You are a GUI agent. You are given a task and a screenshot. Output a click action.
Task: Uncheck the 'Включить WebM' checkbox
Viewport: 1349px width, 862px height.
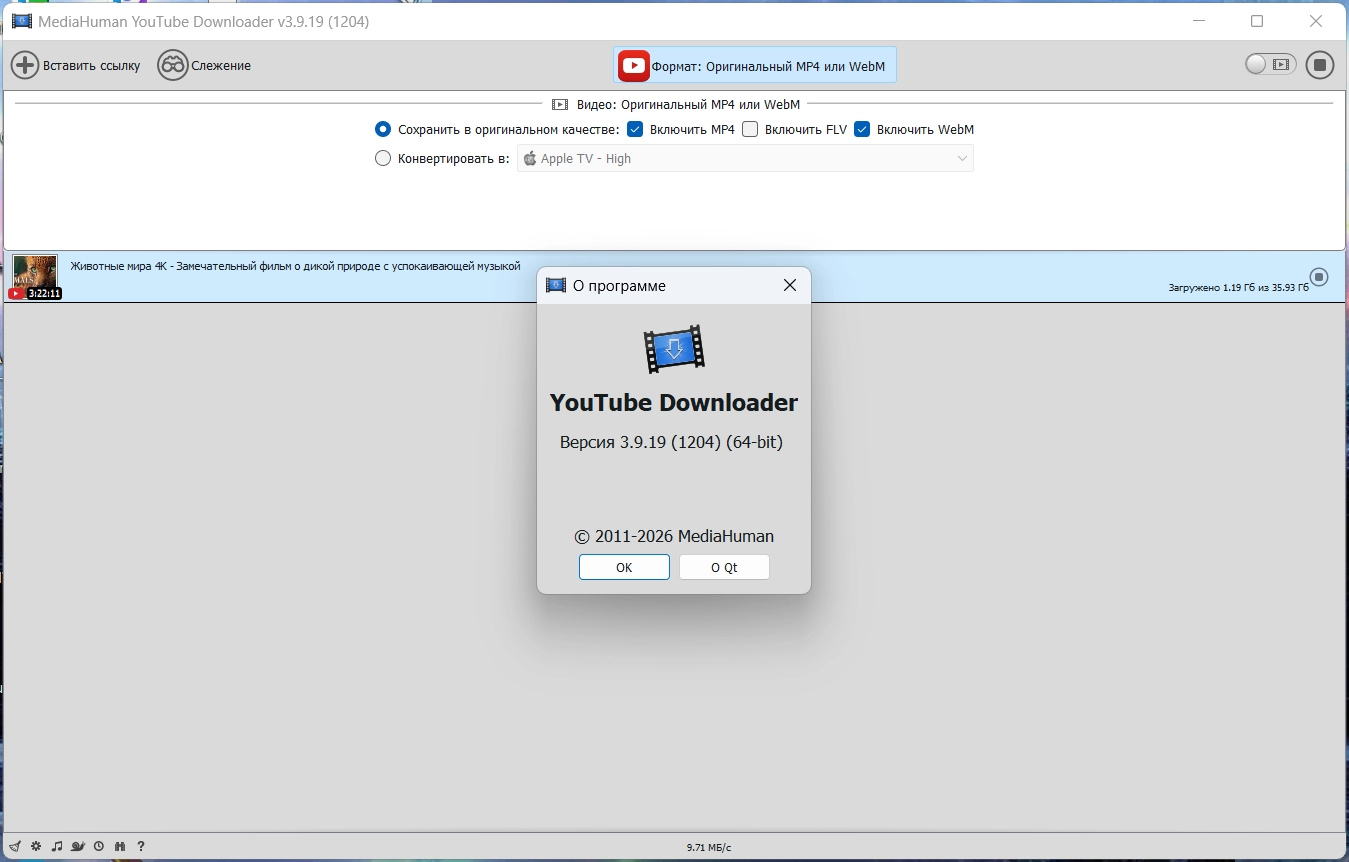pos(862,129)
